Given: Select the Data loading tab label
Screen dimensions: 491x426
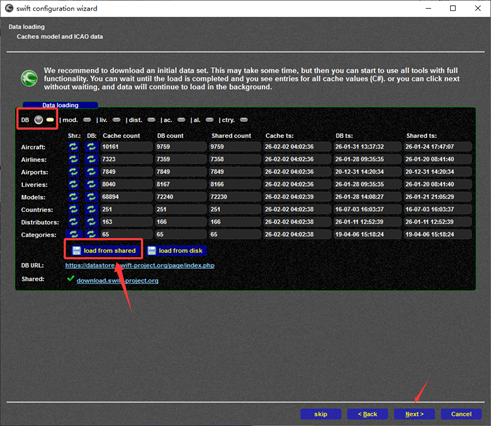Looking at the screenshot, I should click(60, 105).
